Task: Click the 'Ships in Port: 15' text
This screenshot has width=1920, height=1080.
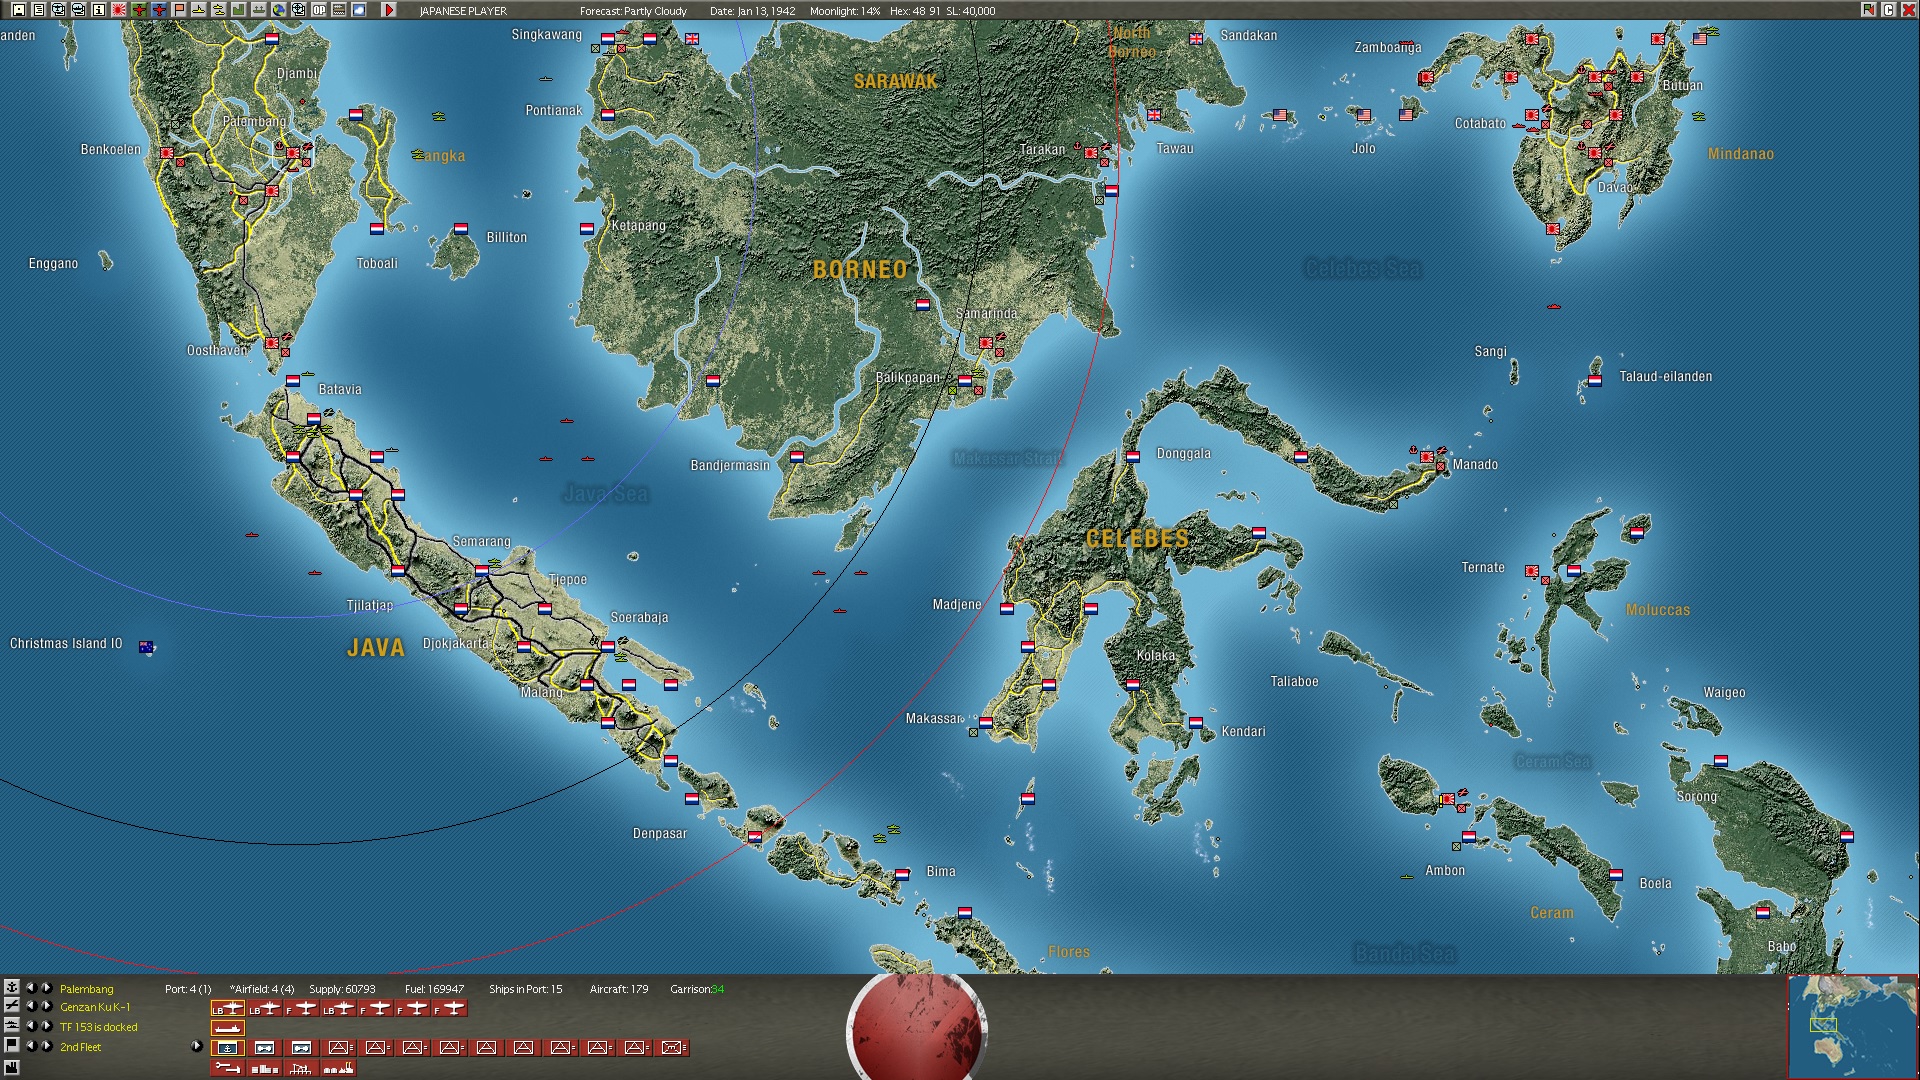Action: coord(526,989)
